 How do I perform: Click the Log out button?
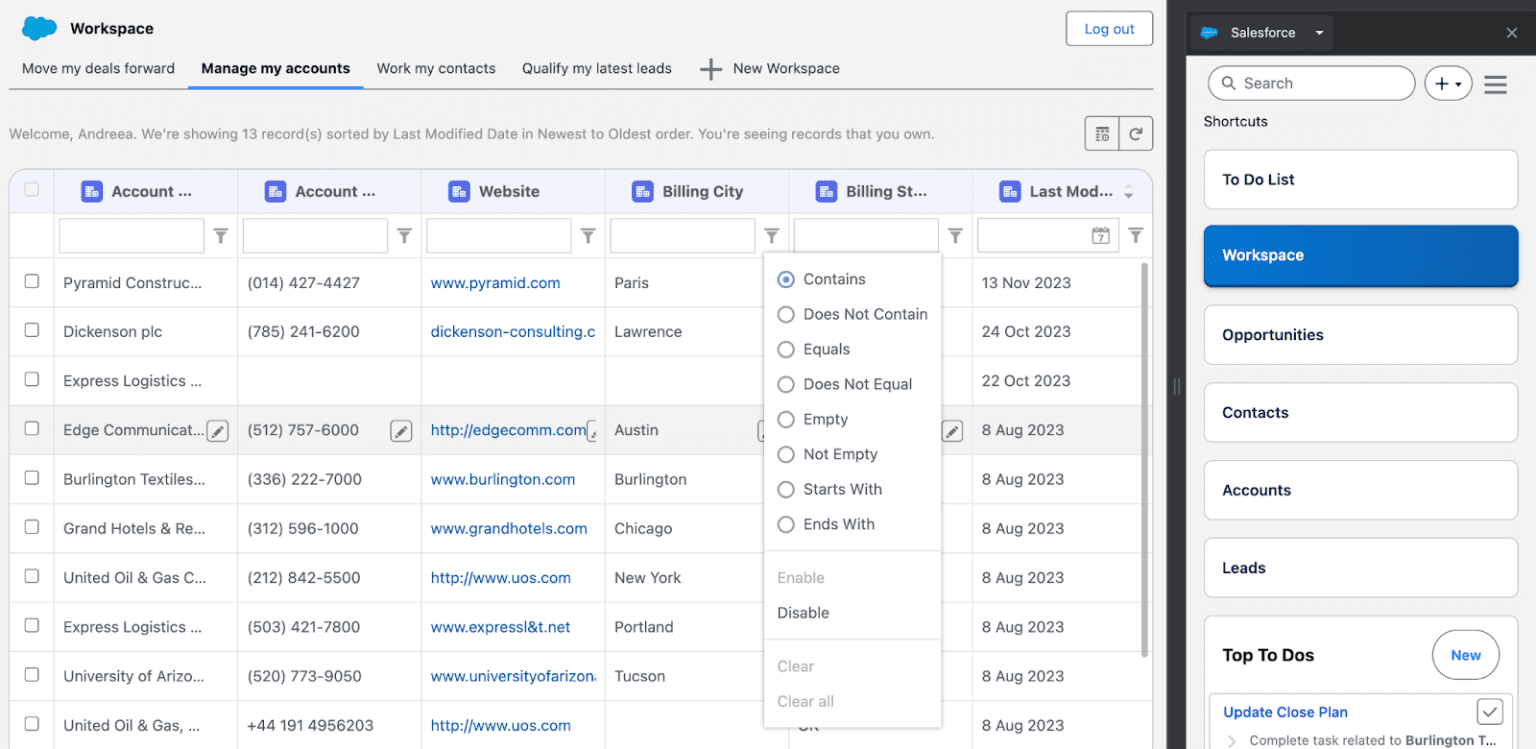1109,29
